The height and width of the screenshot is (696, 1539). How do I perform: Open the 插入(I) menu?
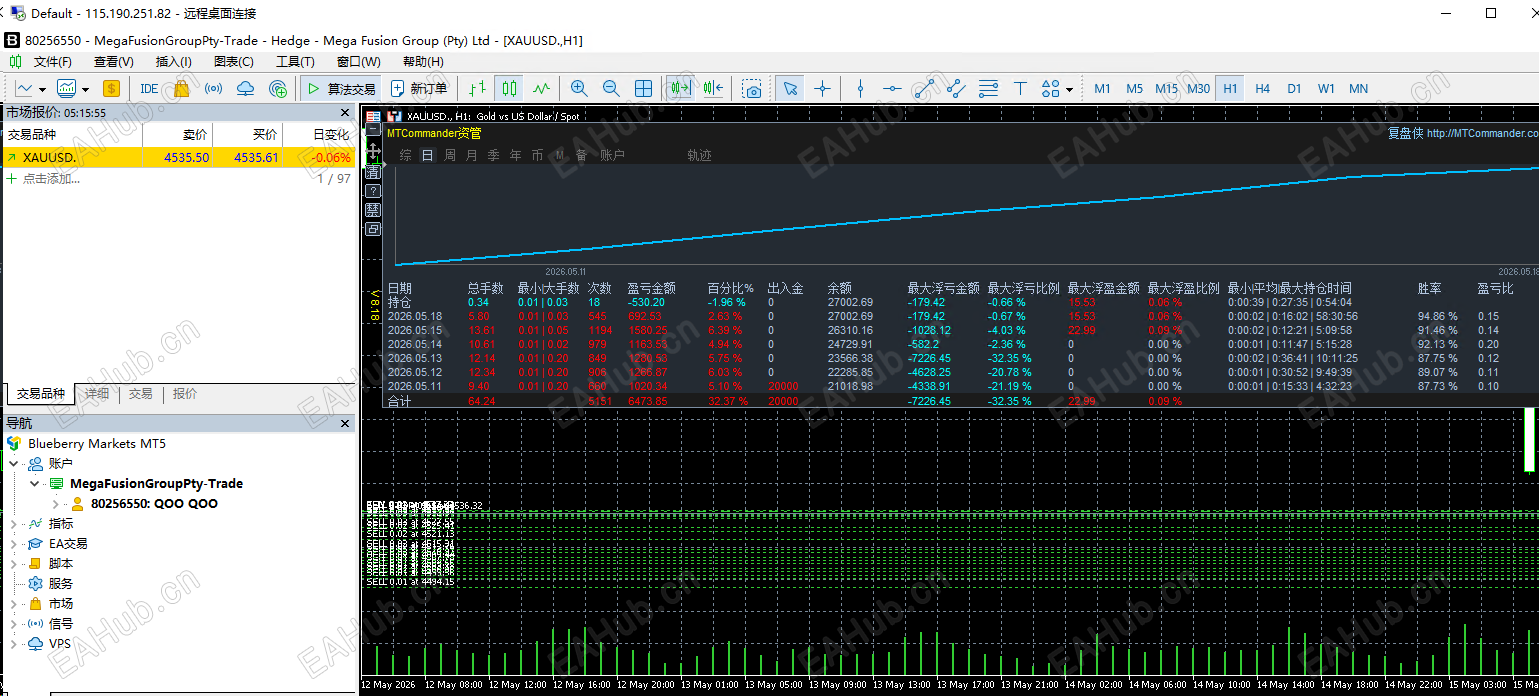point(173,62)
